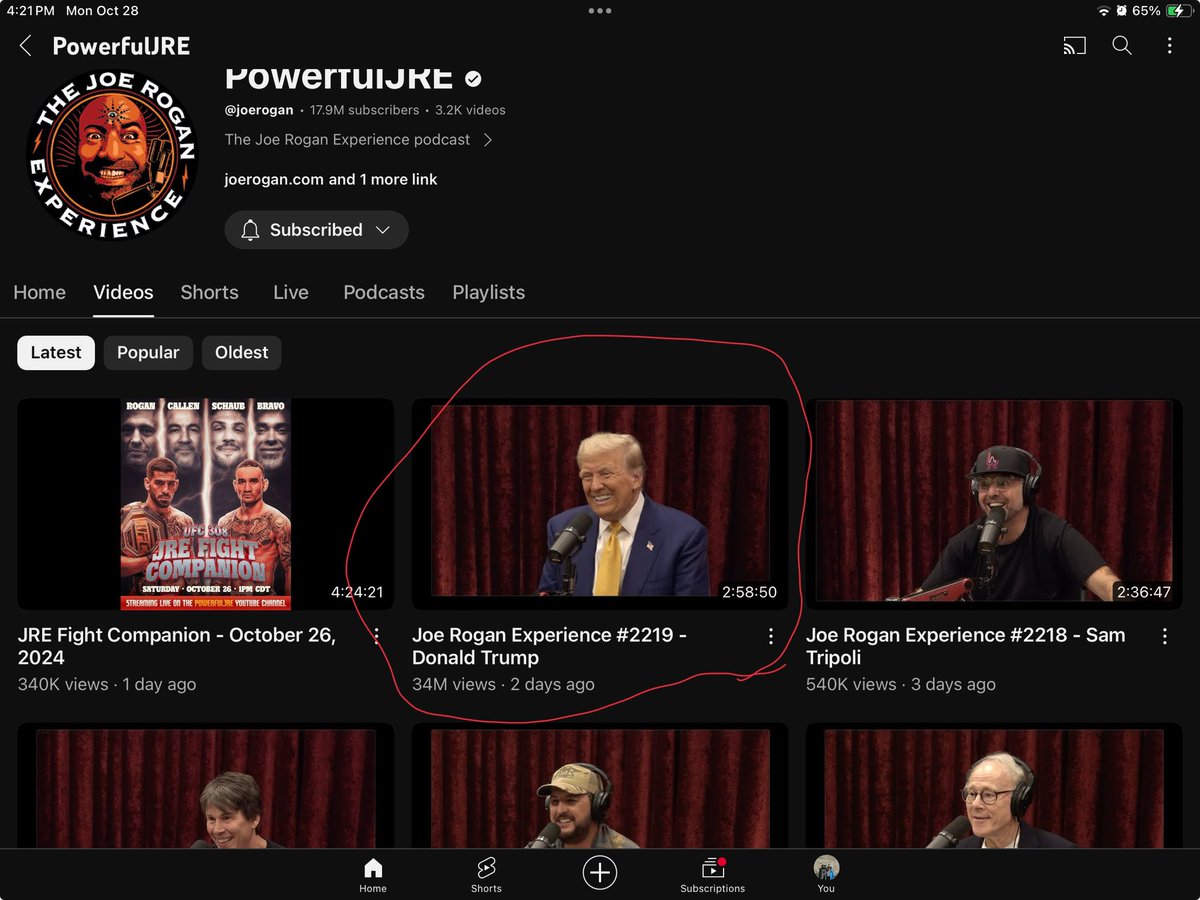Open the top-right three-dot overflow menu
Viewport: 1200px width, 900px height.
click(1169, 46)
